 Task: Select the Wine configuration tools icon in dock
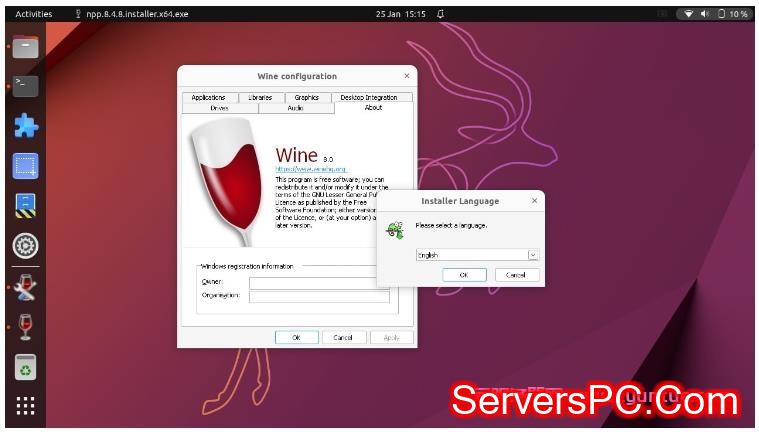pos(25,288)
